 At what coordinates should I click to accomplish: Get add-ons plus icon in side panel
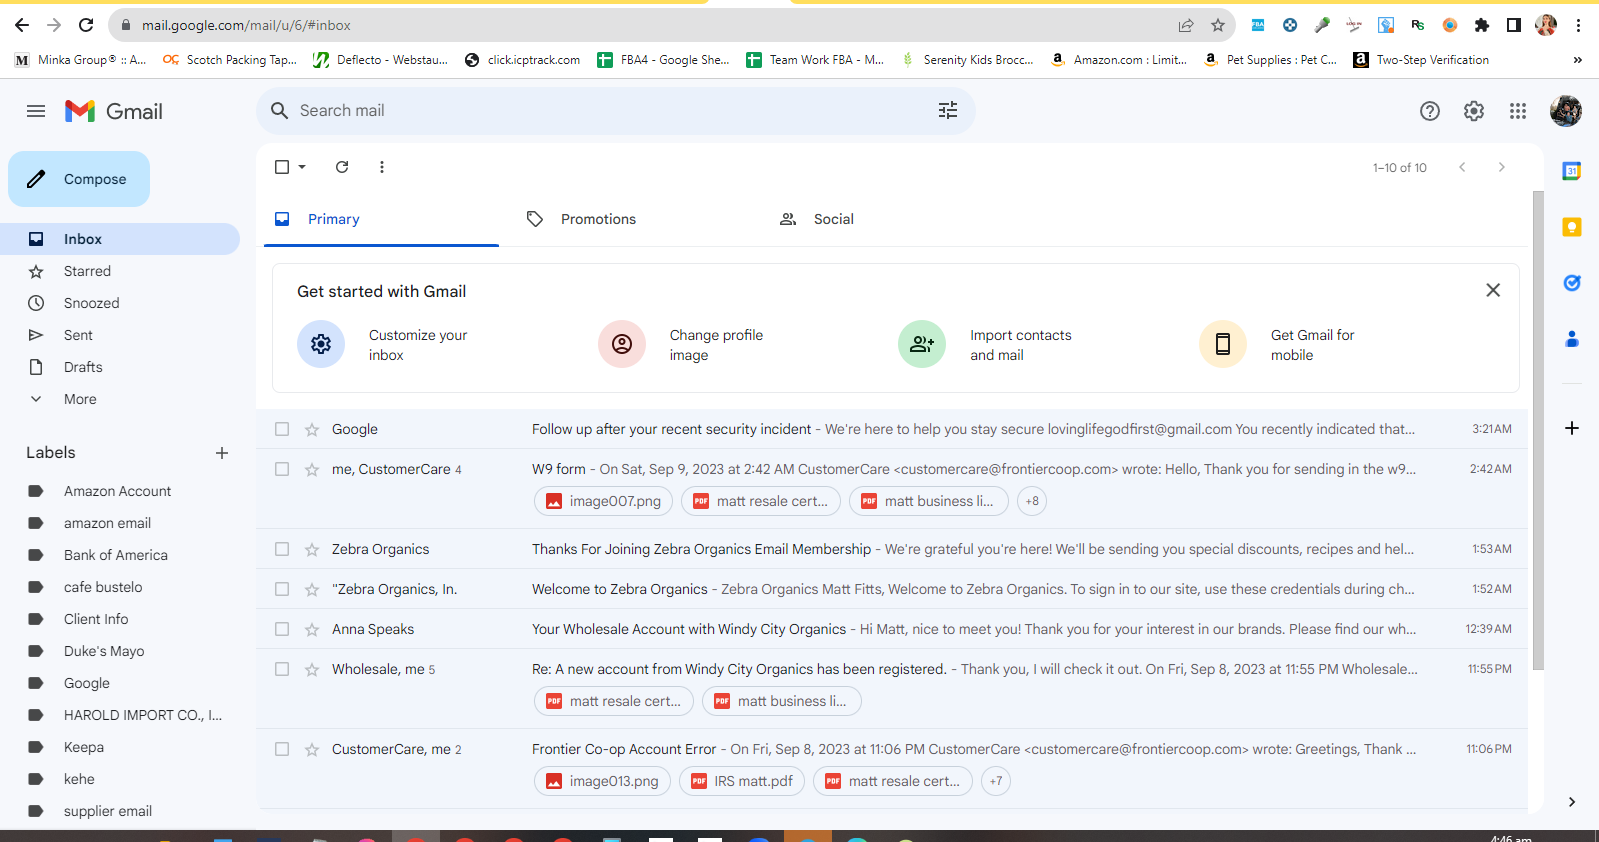tap(1572, 428)
